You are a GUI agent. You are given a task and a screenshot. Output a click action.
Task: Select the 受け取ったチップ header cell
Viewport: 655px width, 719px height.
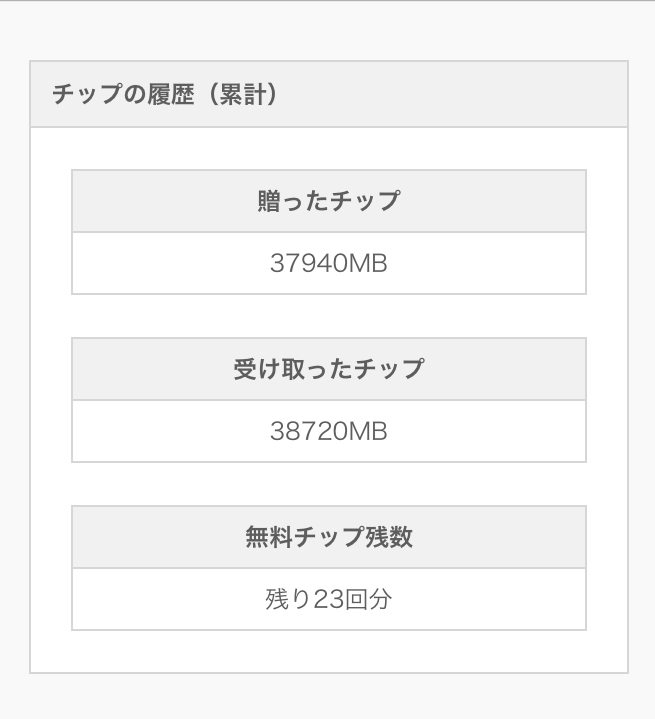(x=328, y=369)
